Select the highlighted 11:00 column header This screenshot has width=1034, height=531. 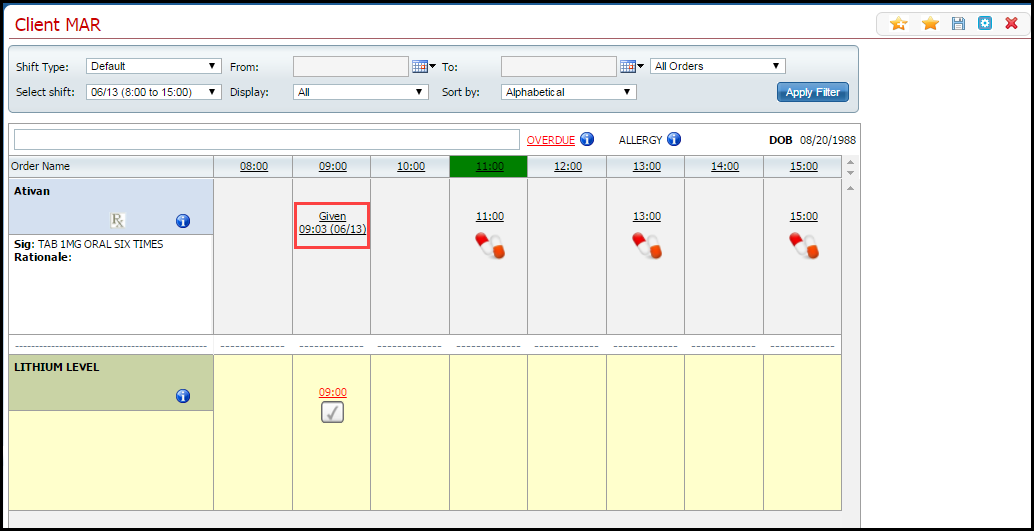489,167
